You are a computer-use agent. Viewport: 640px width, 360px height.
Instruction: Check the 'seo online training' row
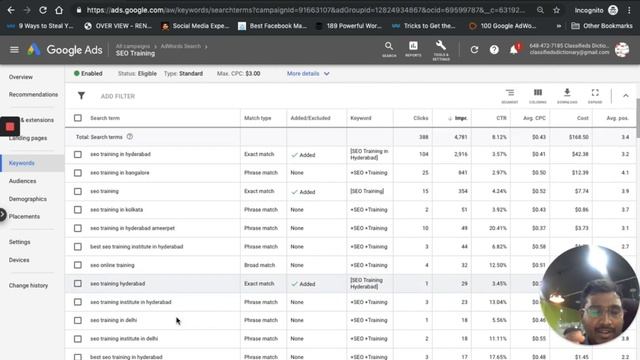[x=78, y=265]
